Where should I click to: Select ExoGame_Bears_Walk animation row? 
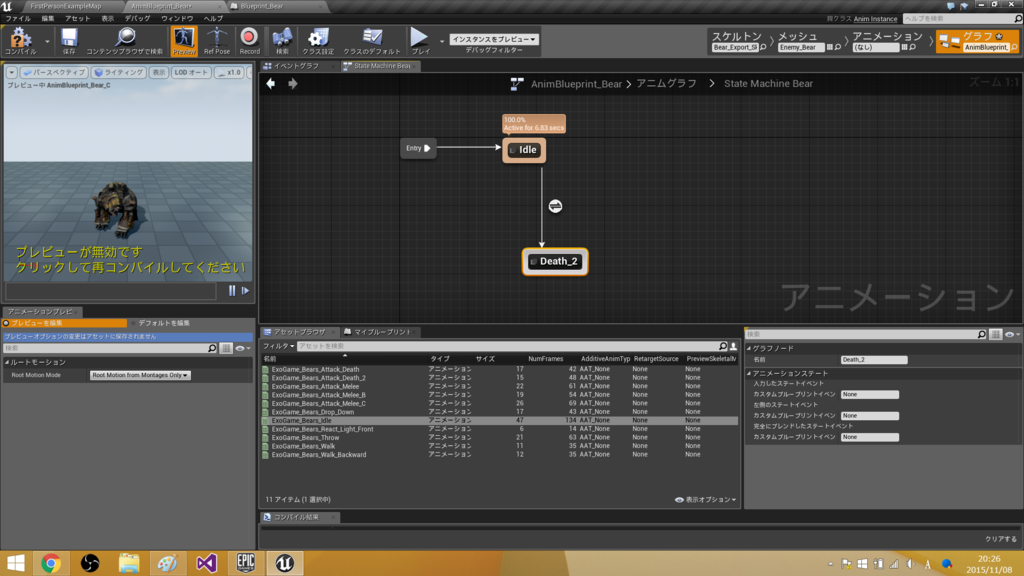click(x=501, y=447)
